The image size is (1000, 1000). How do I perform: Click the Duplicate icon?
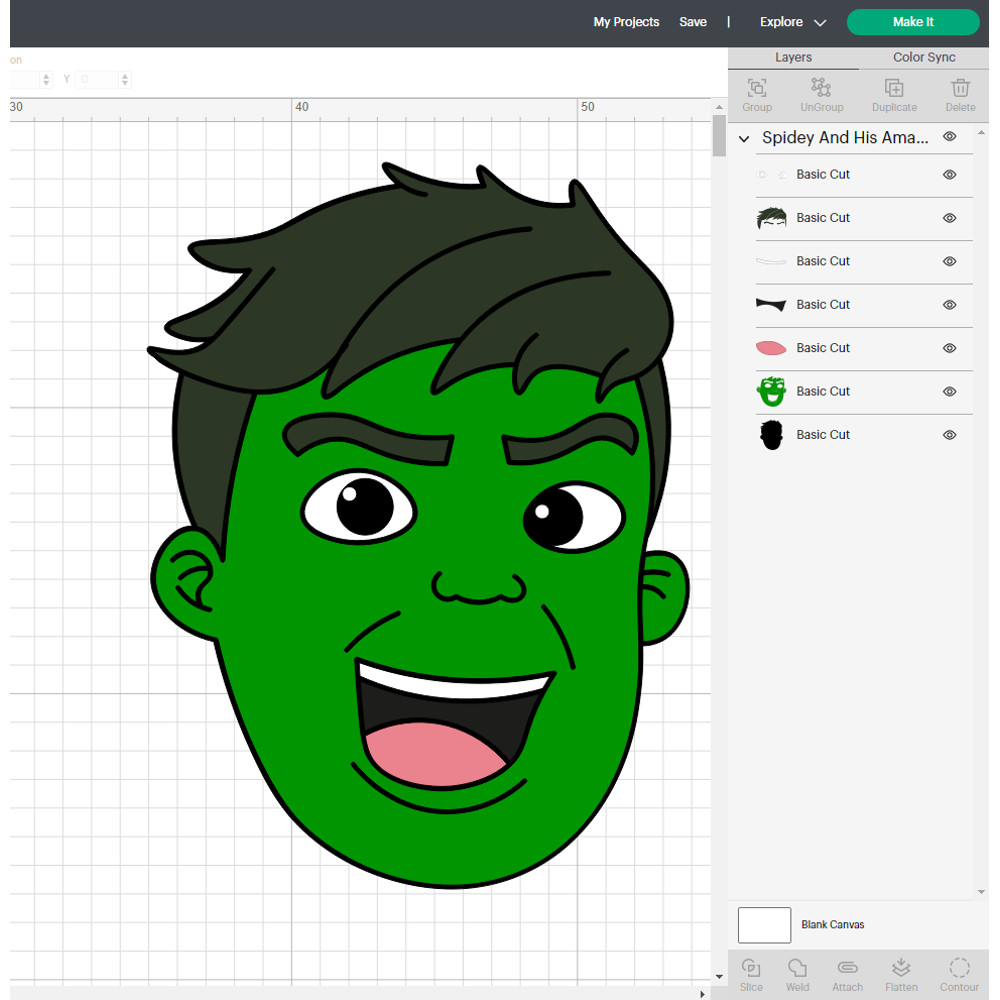pos(894,88)
